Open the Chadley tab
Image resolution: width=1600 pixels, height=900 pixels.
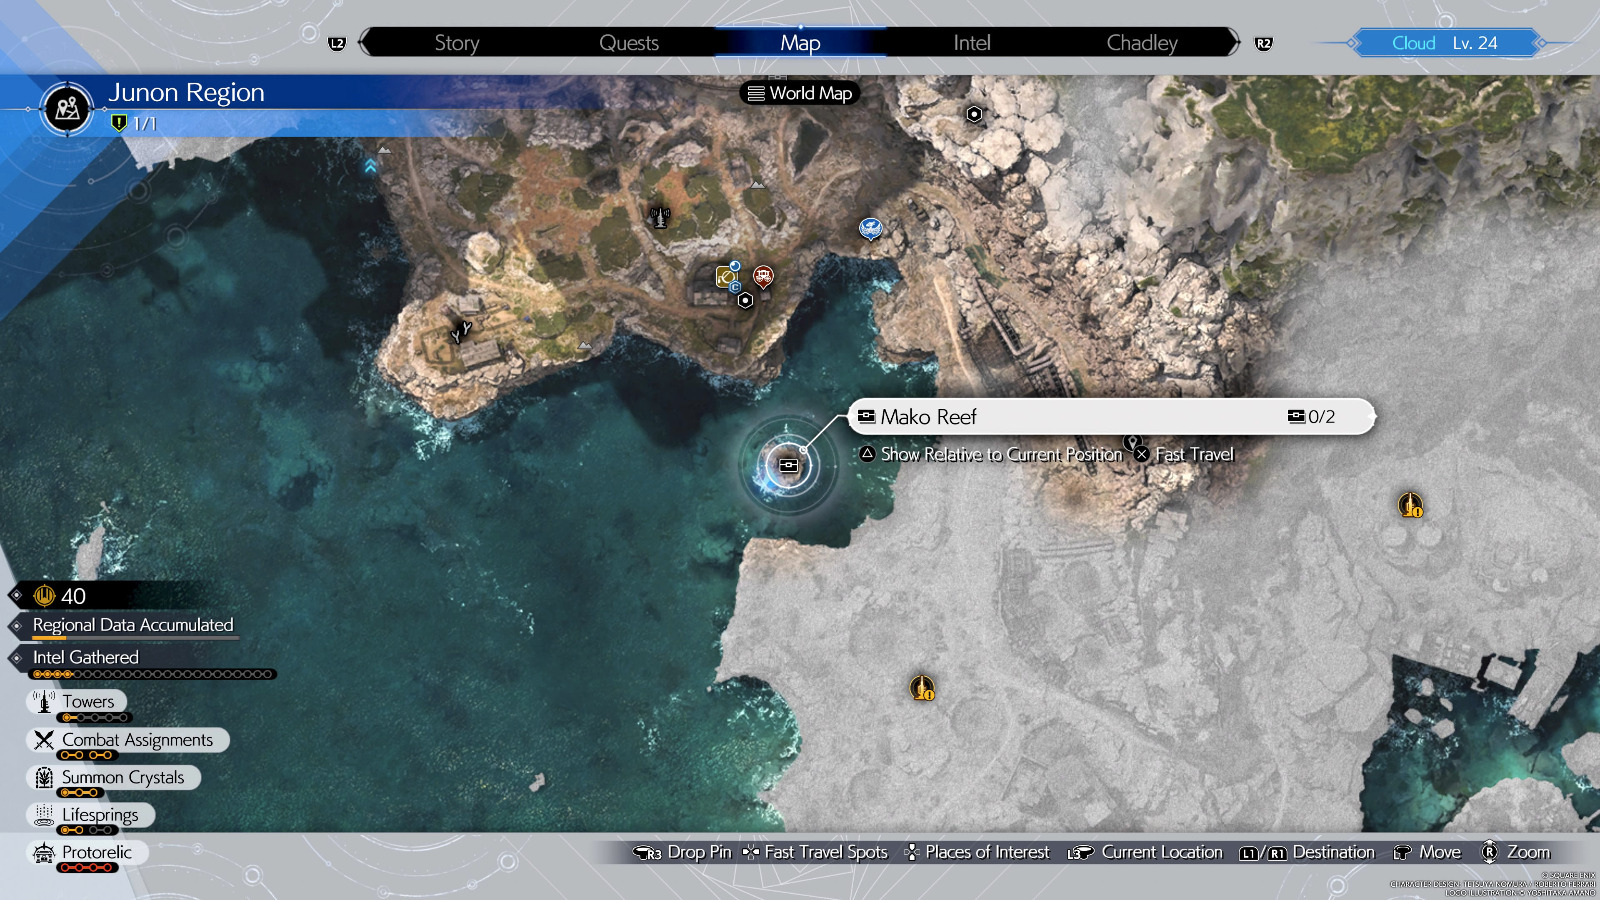pyautogui.click(x=1141, y=42)
